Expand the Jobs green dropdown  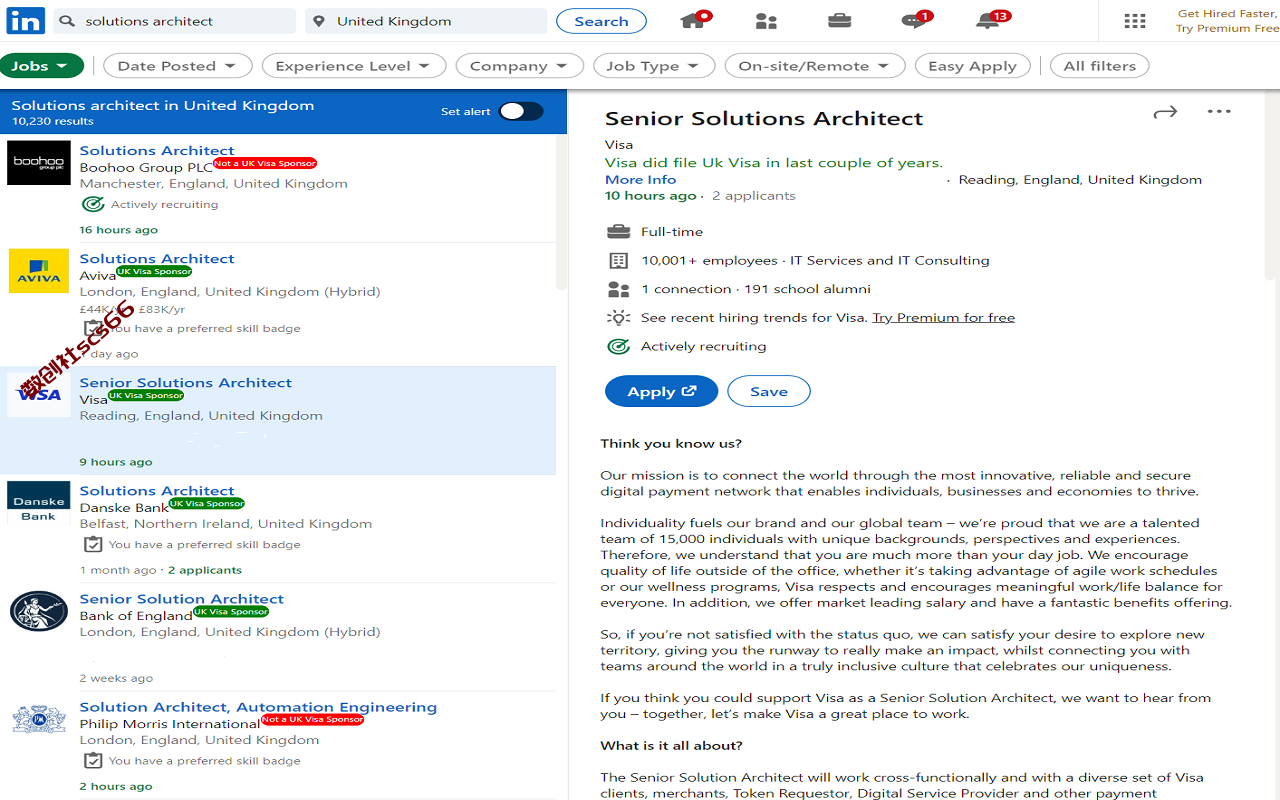coord(41,66)
